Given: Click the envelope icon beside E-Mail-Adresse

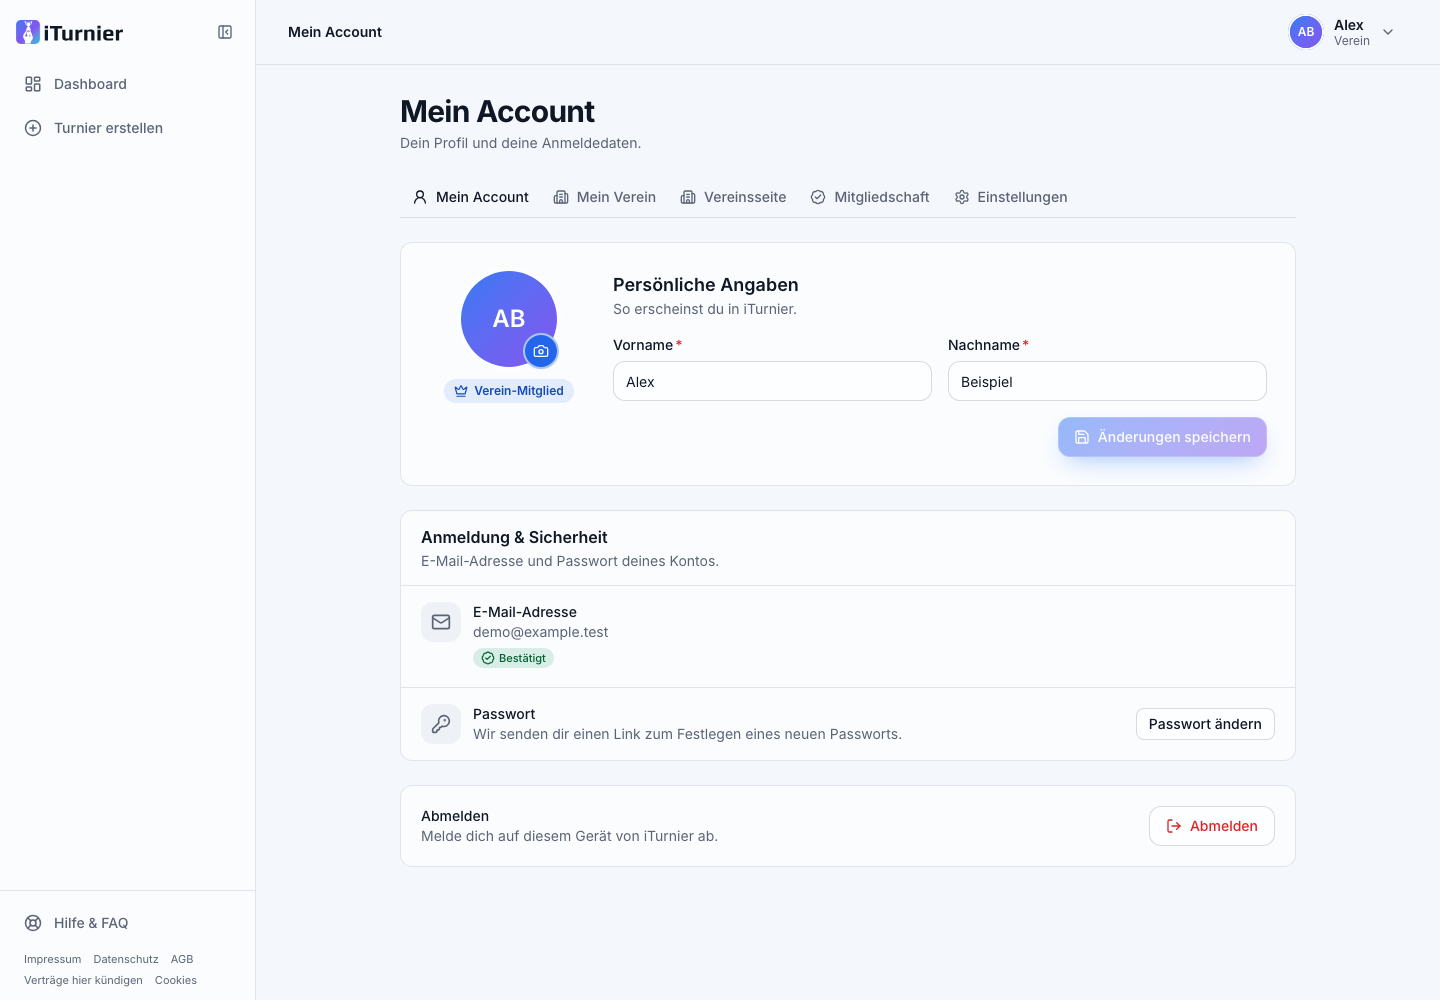Looking at the screenshot, I should 441,622.
